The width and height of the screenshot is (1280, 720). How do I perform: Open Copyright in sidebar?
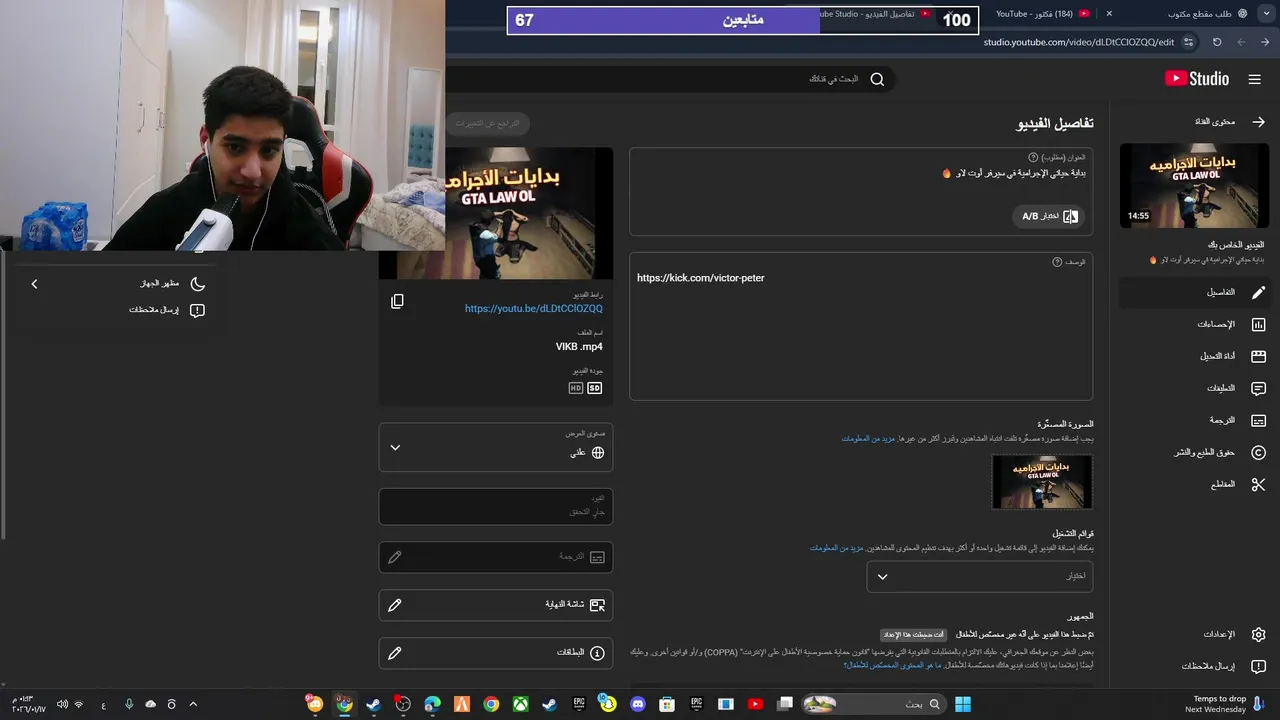coord(1193,452)
